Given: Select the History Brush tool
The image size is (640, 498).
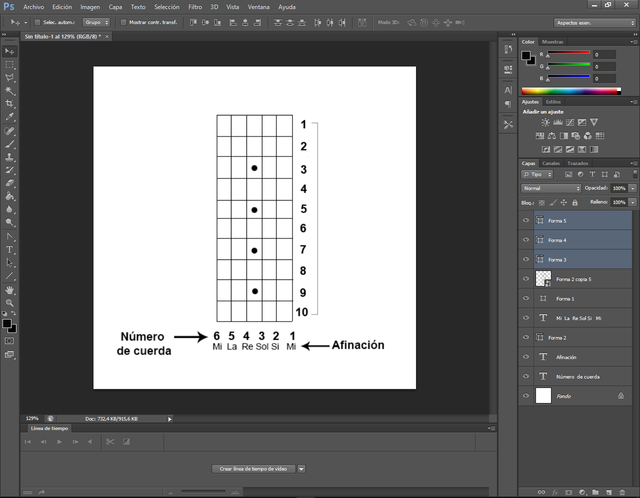Looking at the screenshot, I should tap(9, 170).
